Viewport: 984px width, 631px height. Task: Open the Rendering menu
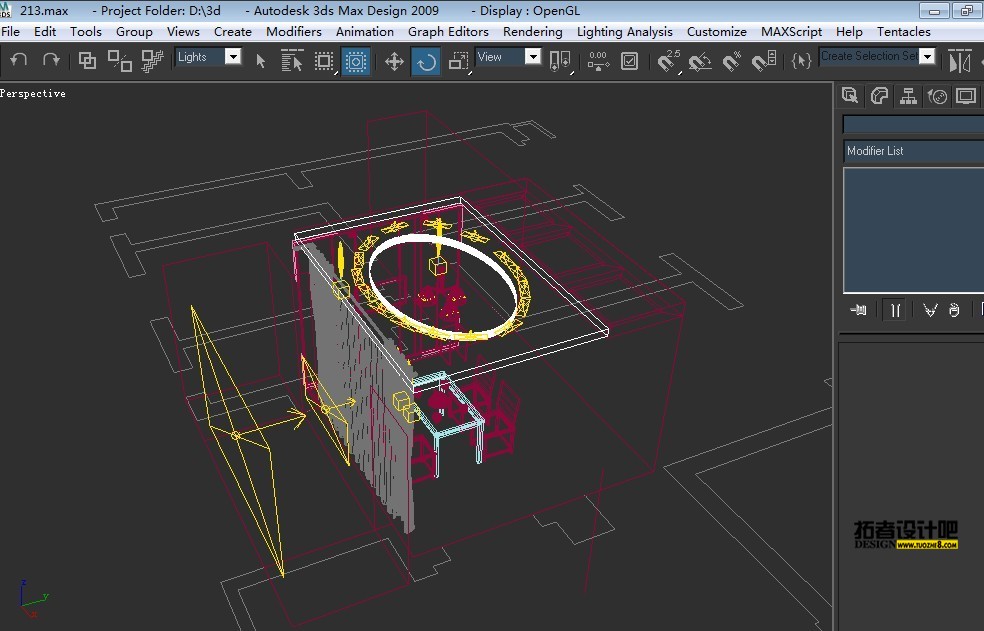coord(533,31)
